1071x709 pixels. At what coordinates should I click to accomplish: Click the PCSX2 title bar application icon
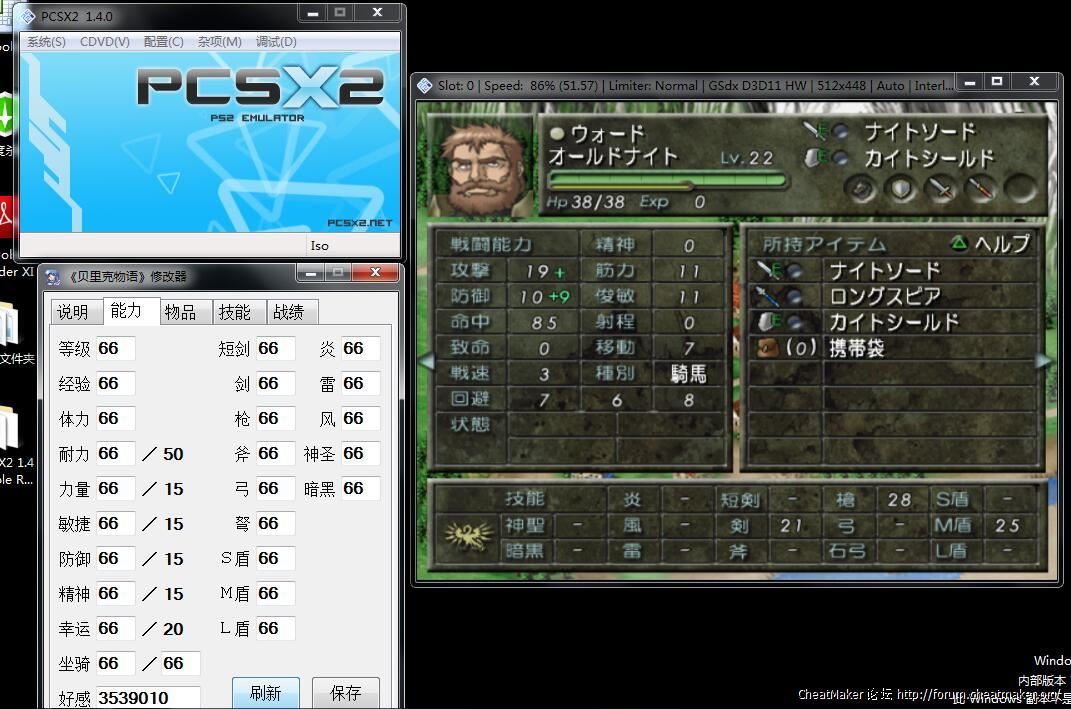(x=29, y=16)
